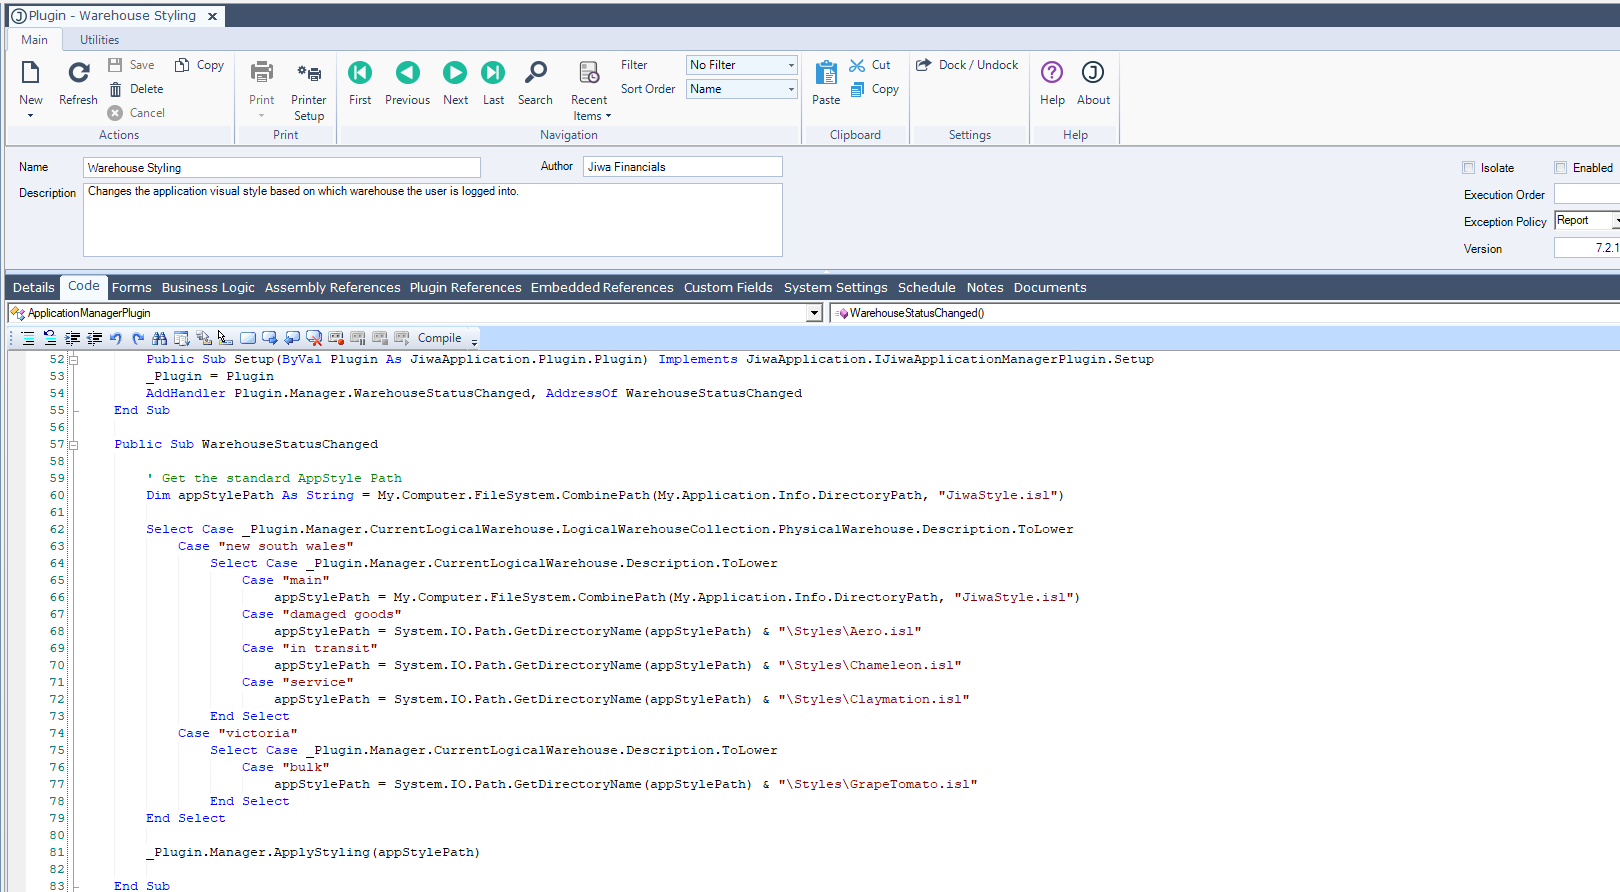Screen dimensions: 1620x892
Task: Open the Search magnifier tool
Action: tap(535, 74)
